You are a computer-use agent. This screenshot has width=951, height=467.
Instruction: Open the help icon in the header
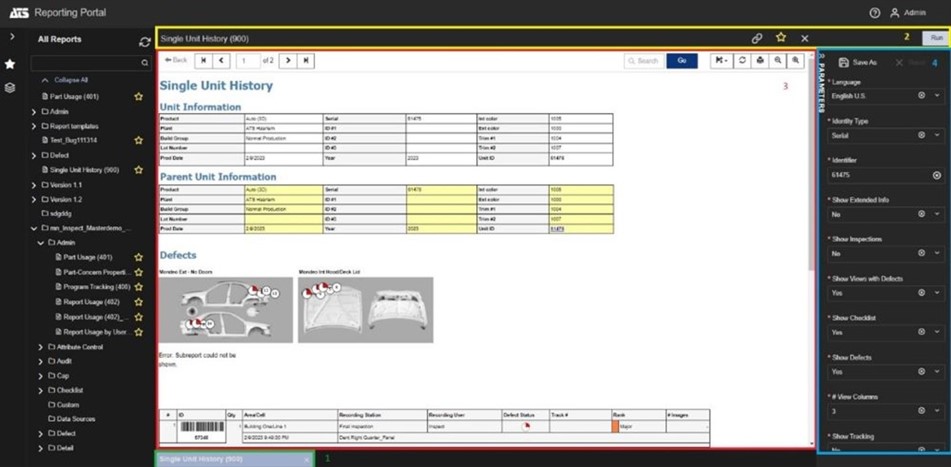[x=875, y=13]
